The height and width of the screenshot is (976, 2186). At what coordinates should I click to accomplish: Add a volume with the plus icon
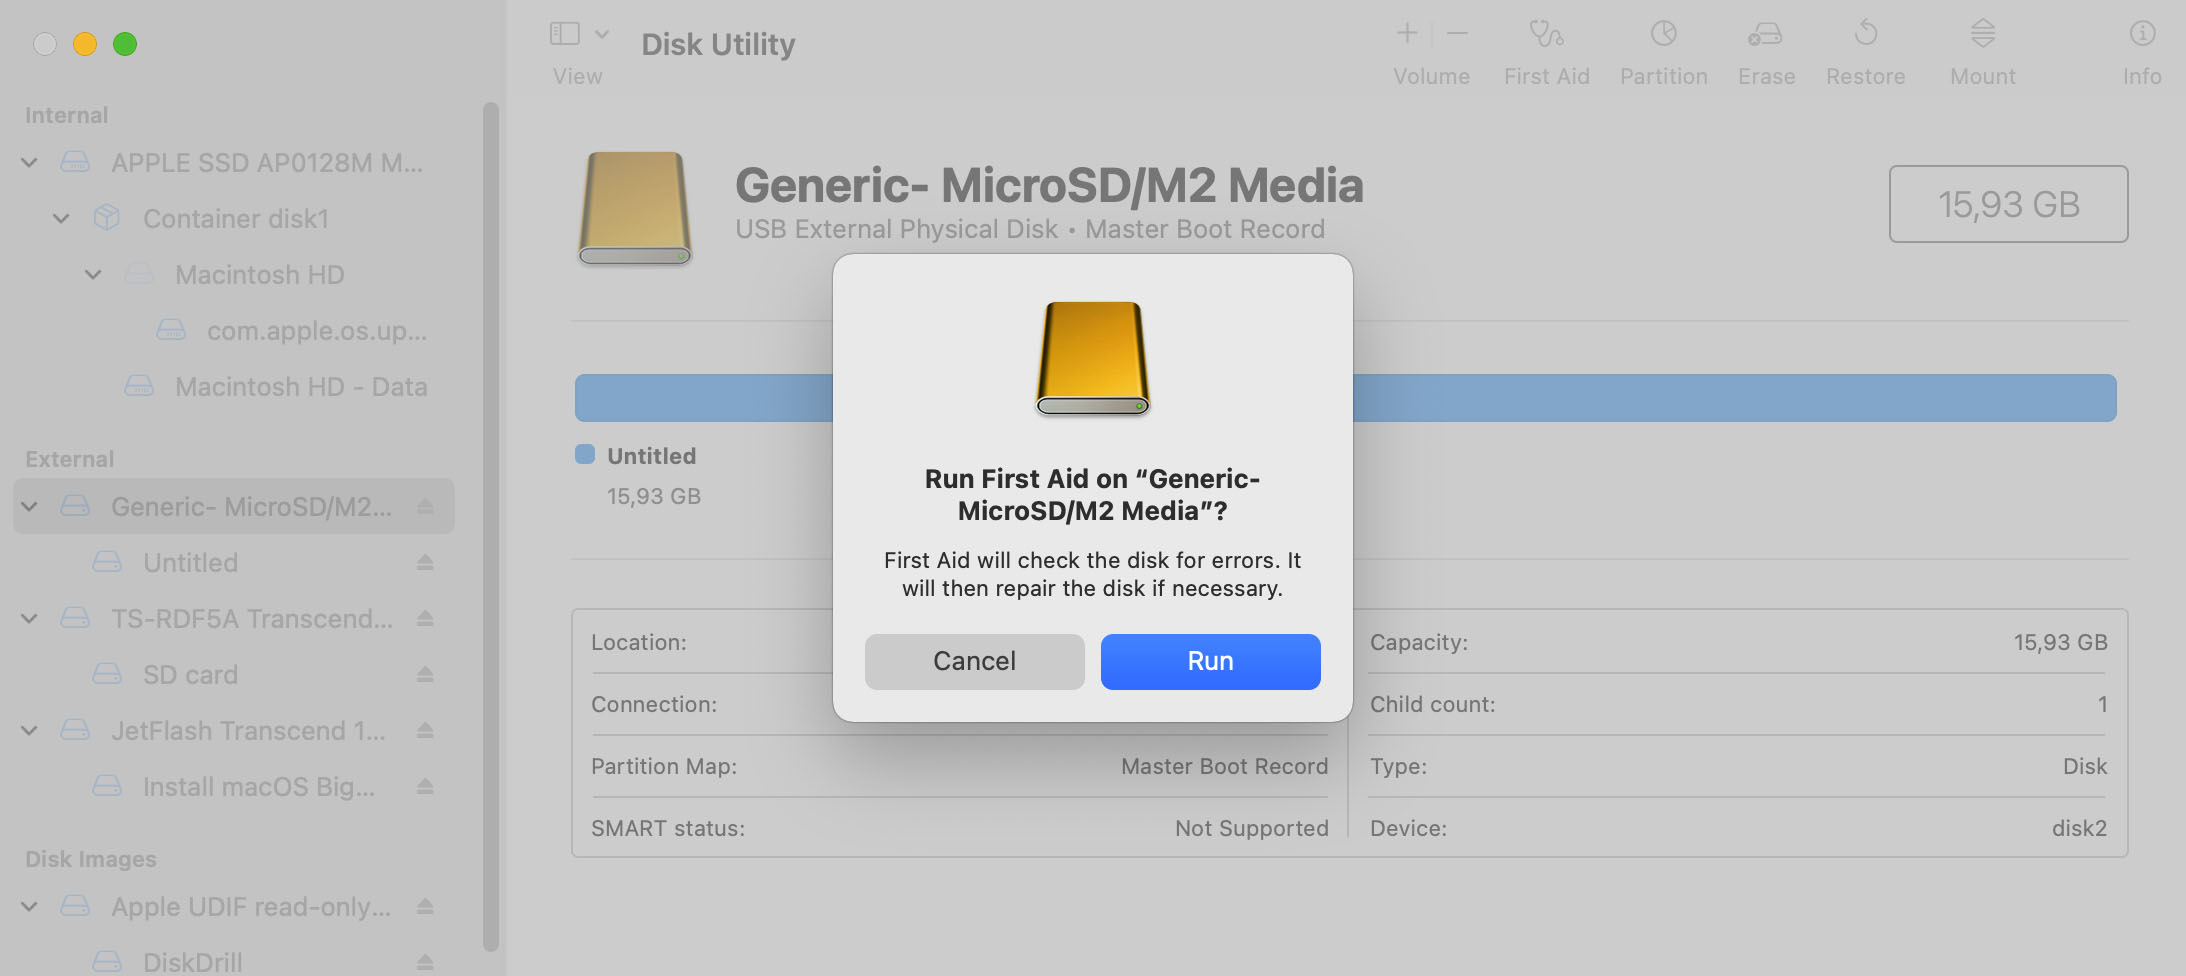coord(1407,33)
